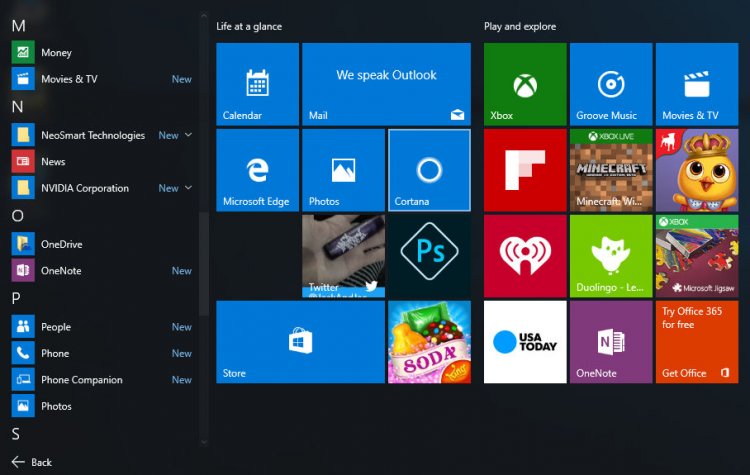
Task: Open Photos in the app list
Action: [101, 406]
